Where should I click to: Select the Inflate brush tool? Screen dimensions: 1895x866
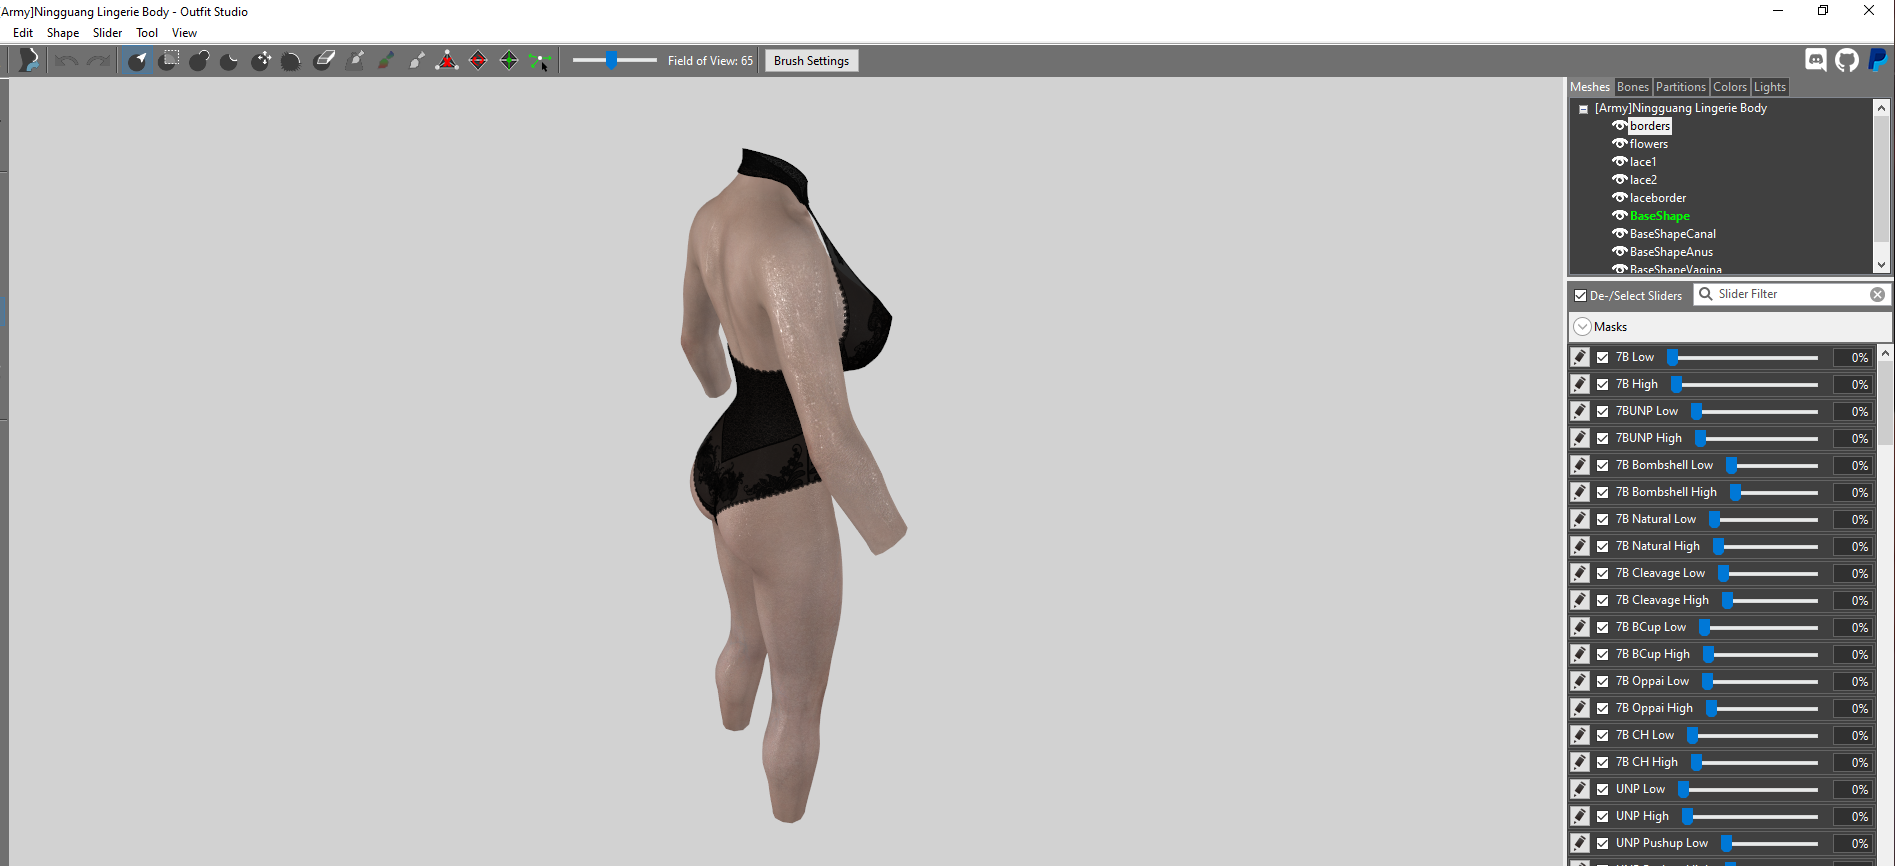coord(199,61)
